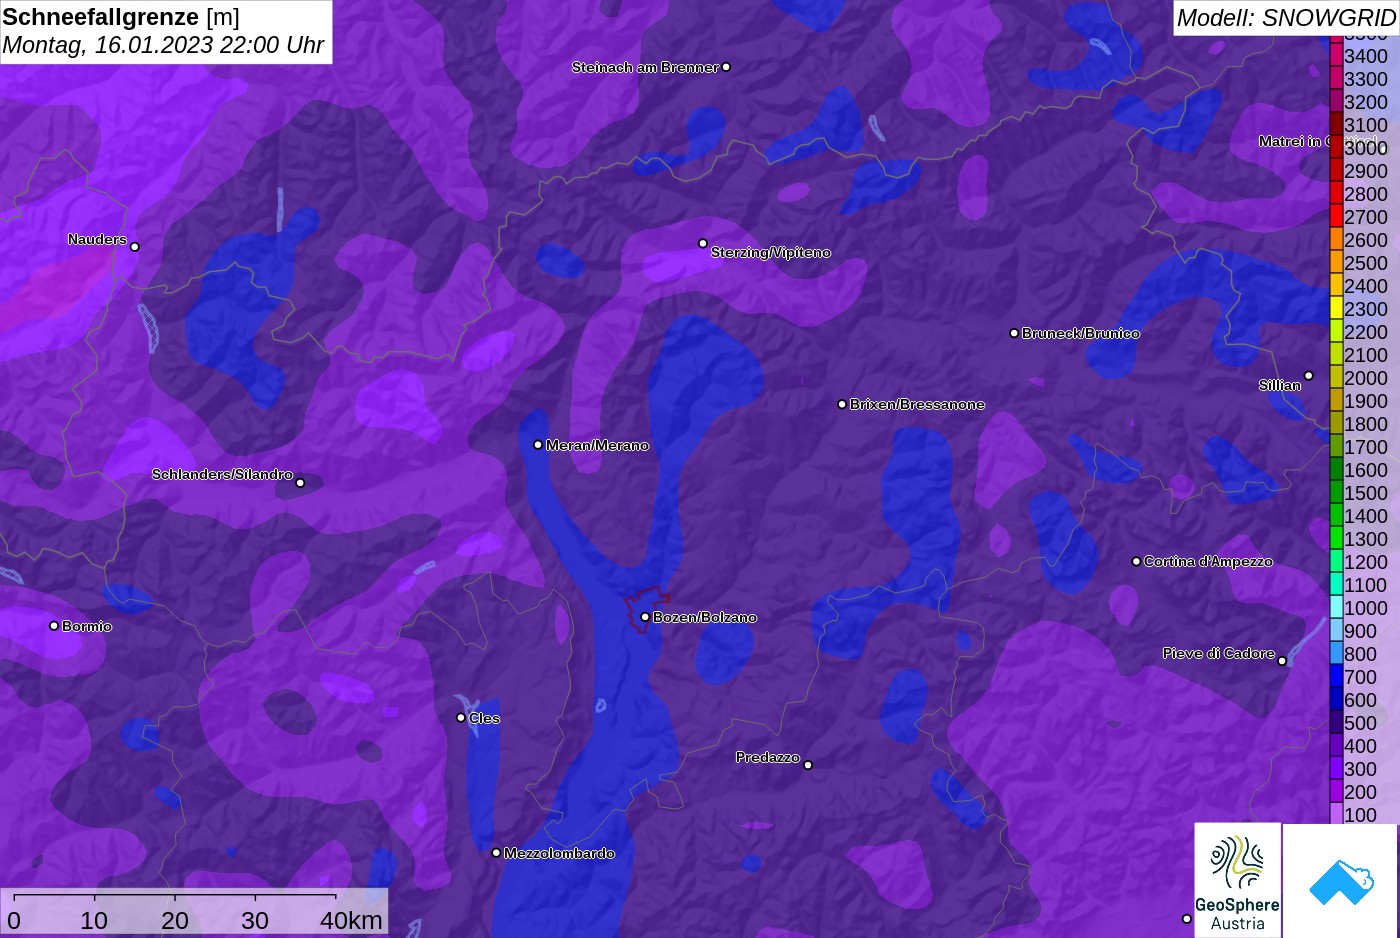Click the Schlanders/Silandro label text
Screen dimensions: 1400x938
click(x=222, y=474)
